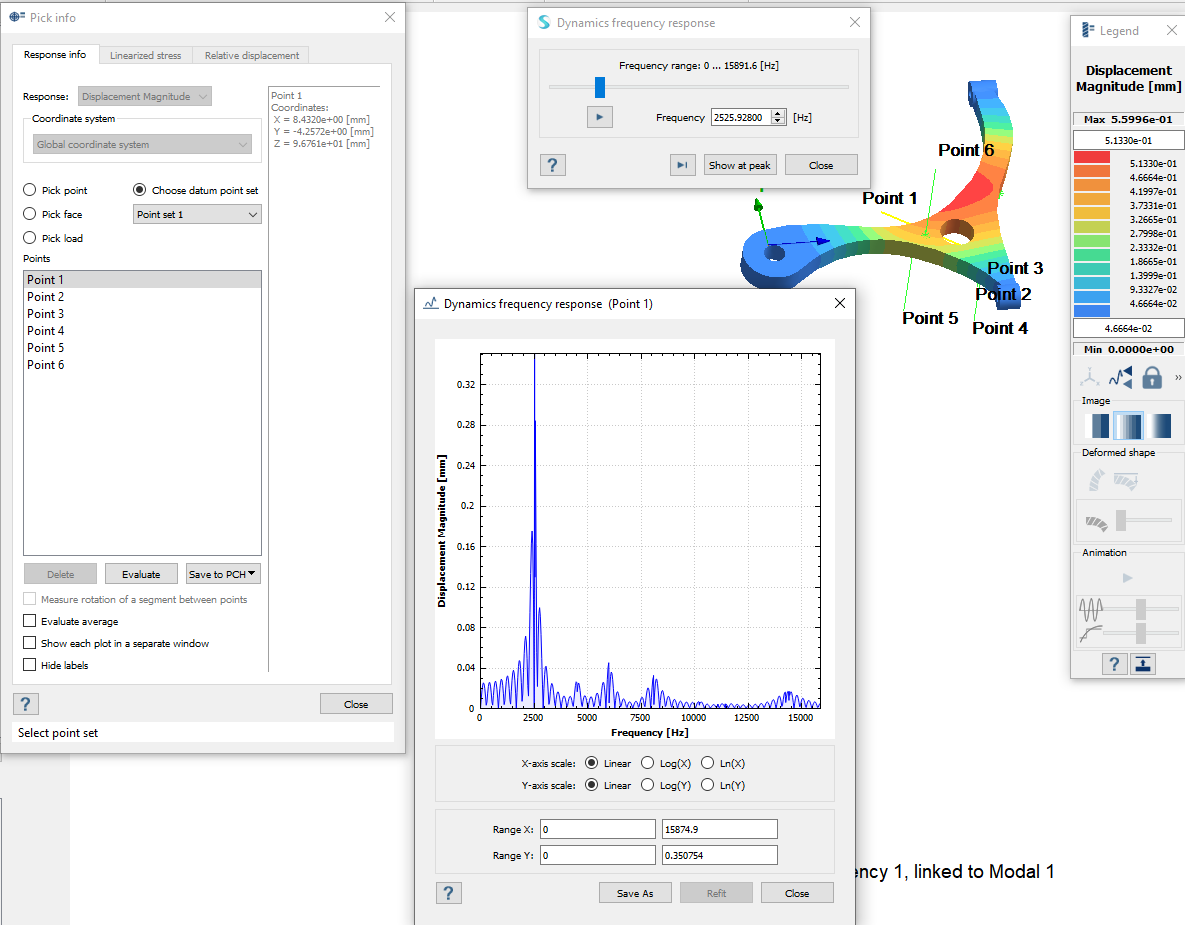The height and width of the screenshot is (925, 1185).
Task: Close the Pick info dialog via Close button
Action: click(x=356, y=704)
